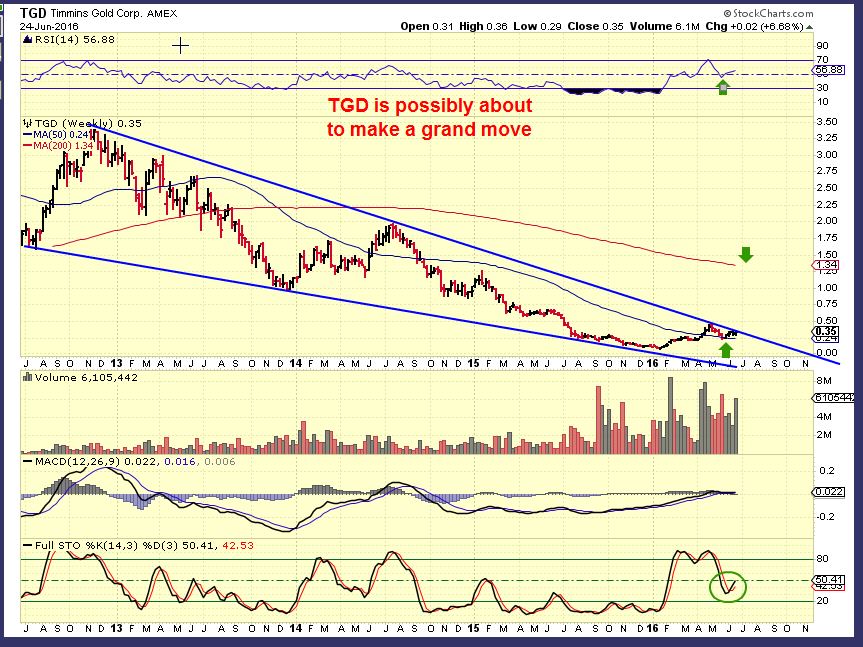Click the Volume 6.1M header value

coord(664,26)
